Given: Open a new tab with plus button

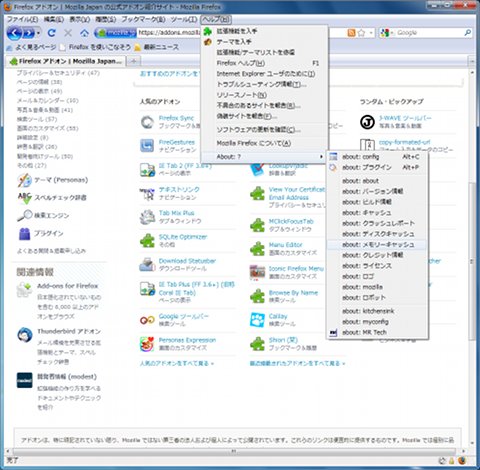Looking at the screenshot, I should (x=134, y=61).
